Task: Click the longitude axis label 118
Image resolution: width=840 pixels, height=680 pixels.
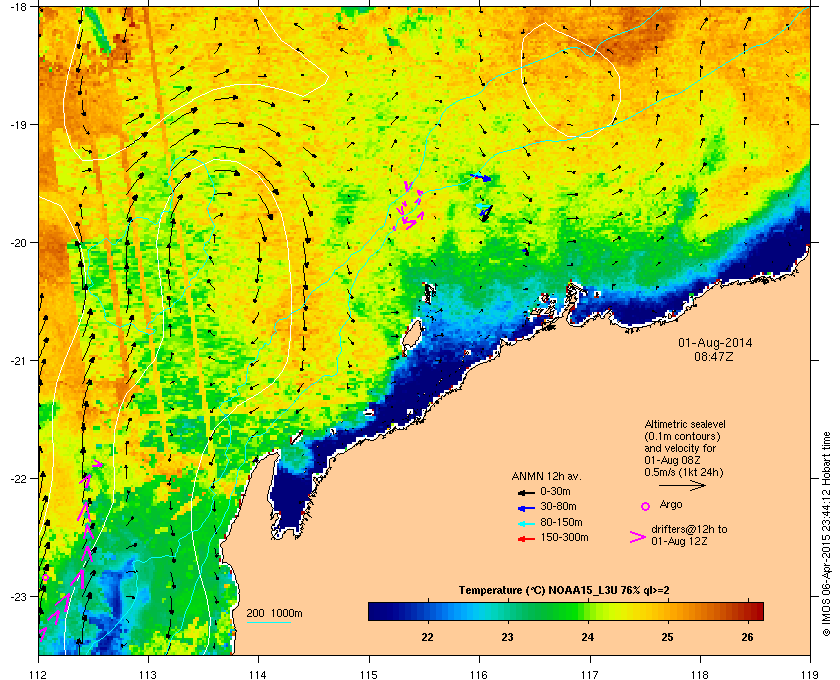Action: [x=700, y=674]
